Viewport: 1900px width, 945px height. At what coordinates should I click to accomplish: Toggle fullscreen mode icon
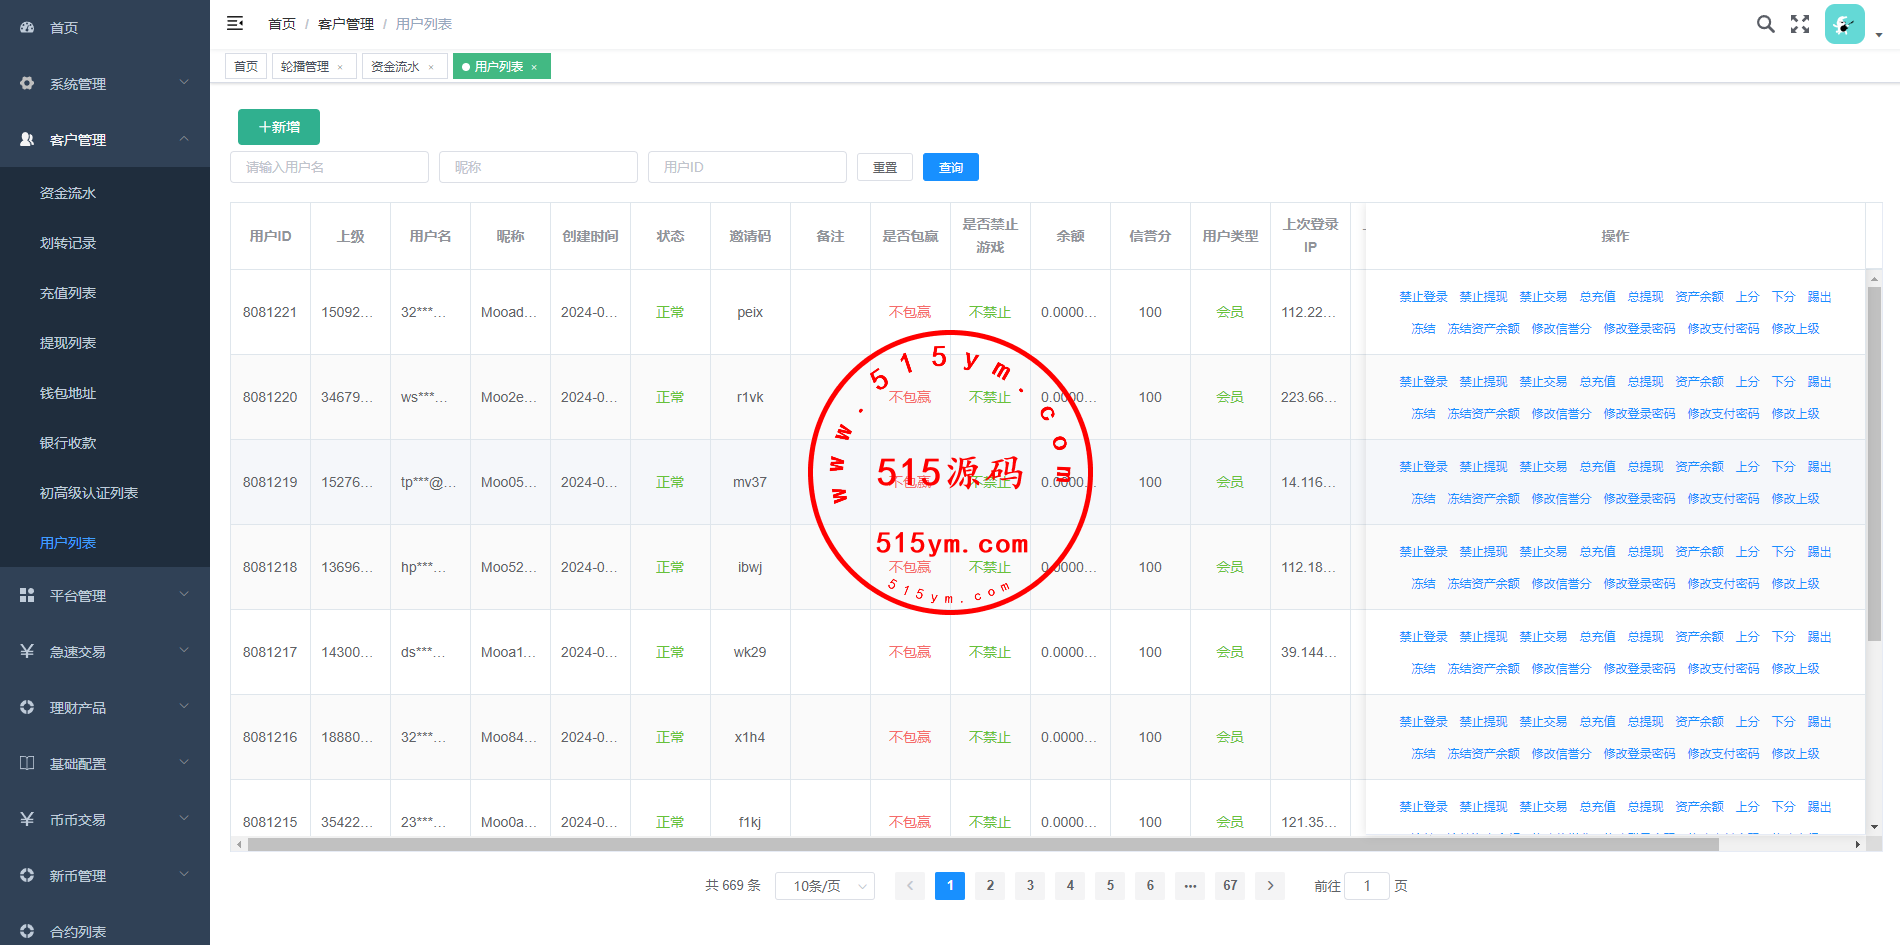(x=1800, y=24)
